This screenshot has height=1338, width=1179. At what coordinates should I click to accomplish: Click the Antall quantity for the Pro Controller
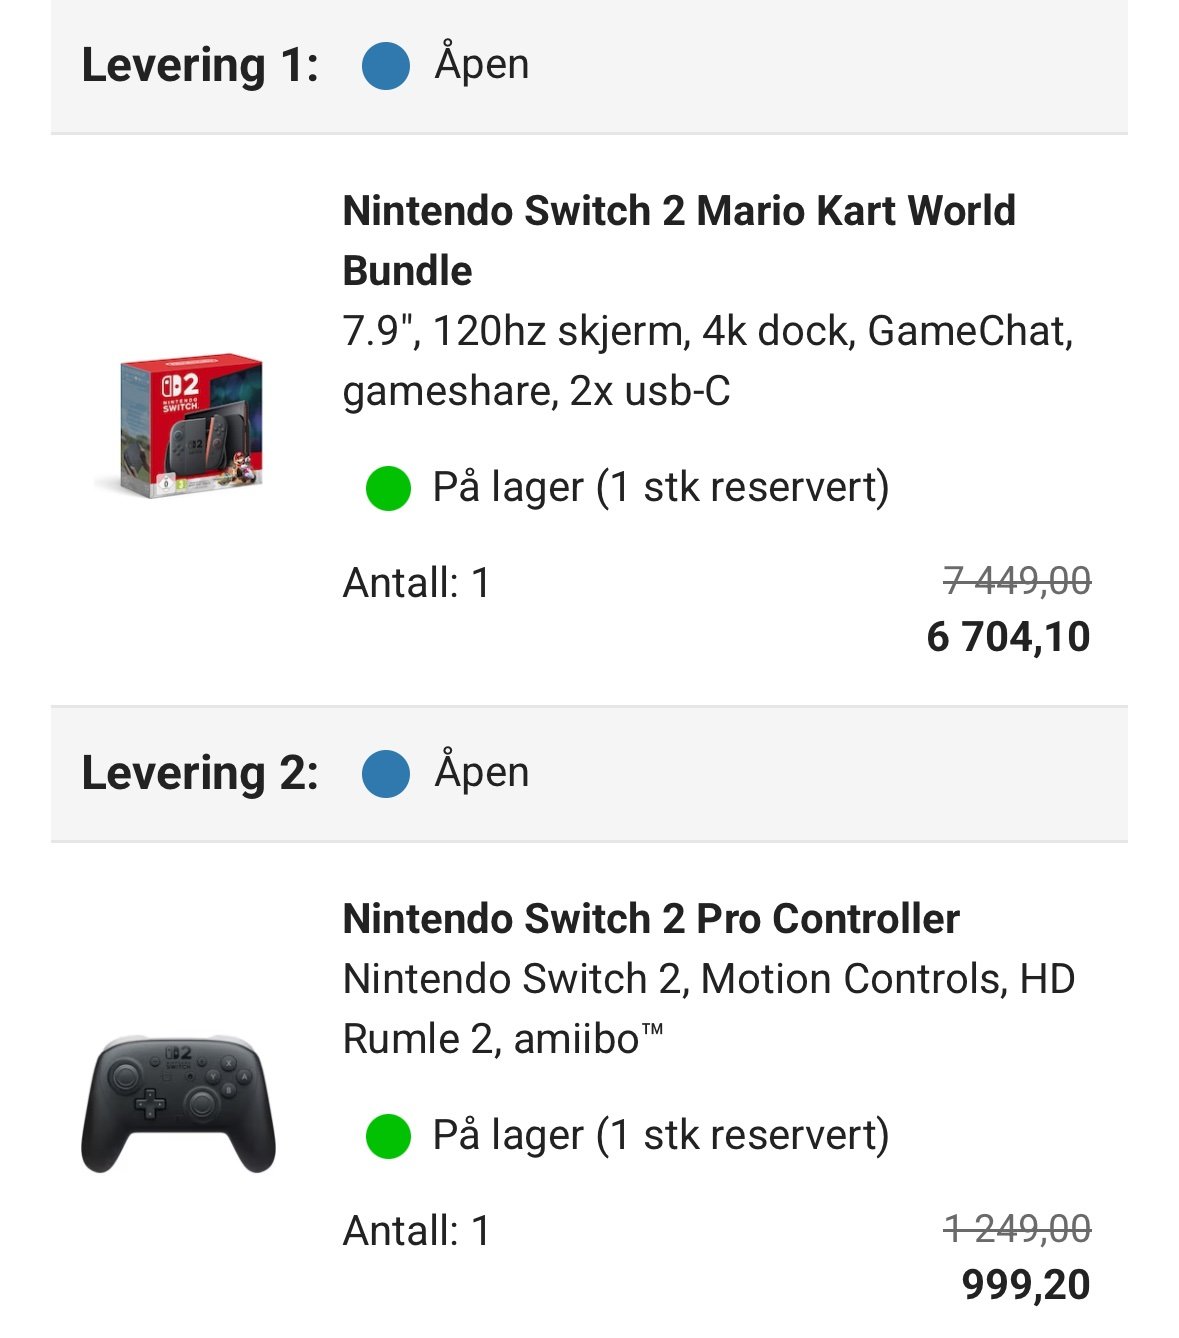click(x=417, y=1231)
